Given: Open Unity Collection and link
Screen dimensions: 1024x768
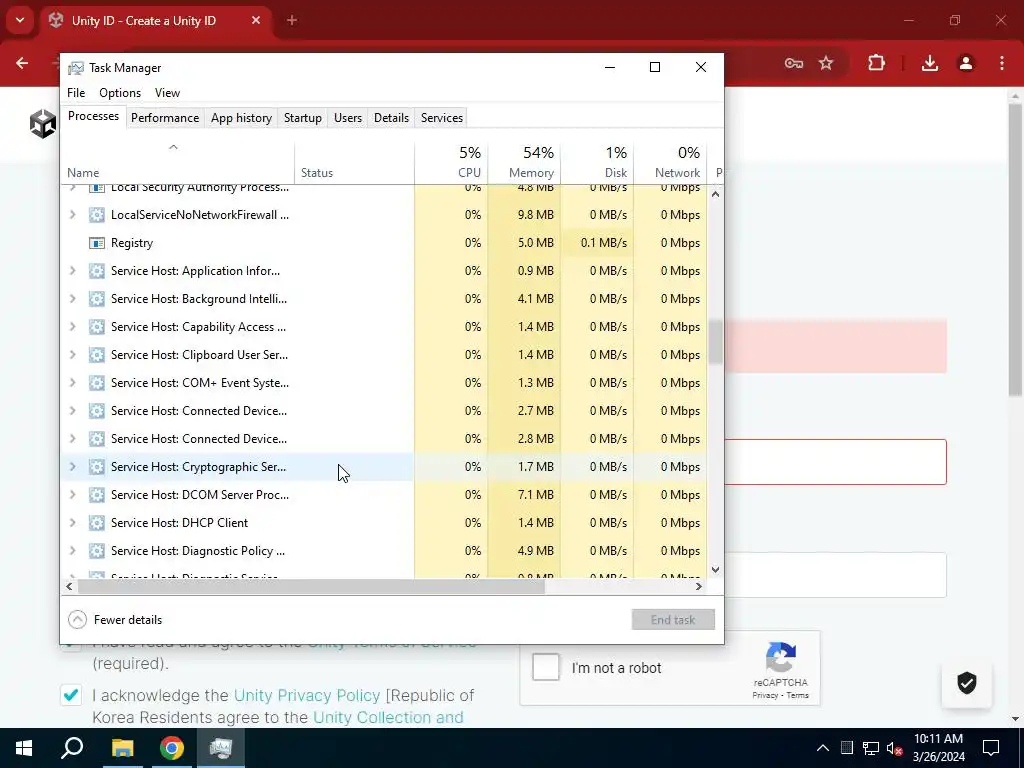Looking at the screenshot, I should 388,717.
